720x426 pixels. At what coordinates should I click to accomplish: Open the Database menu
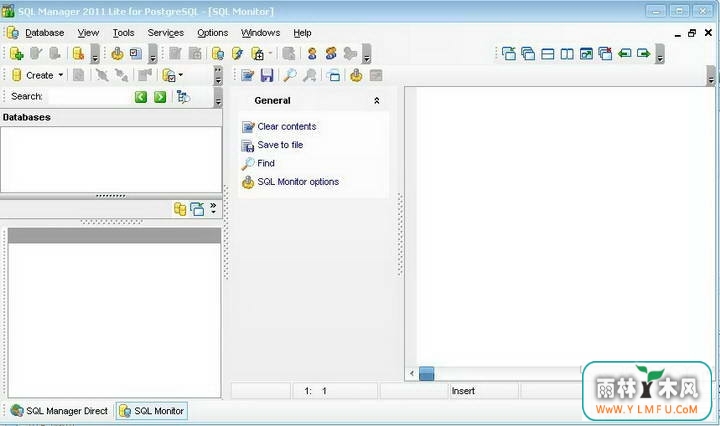click(45, 33)
